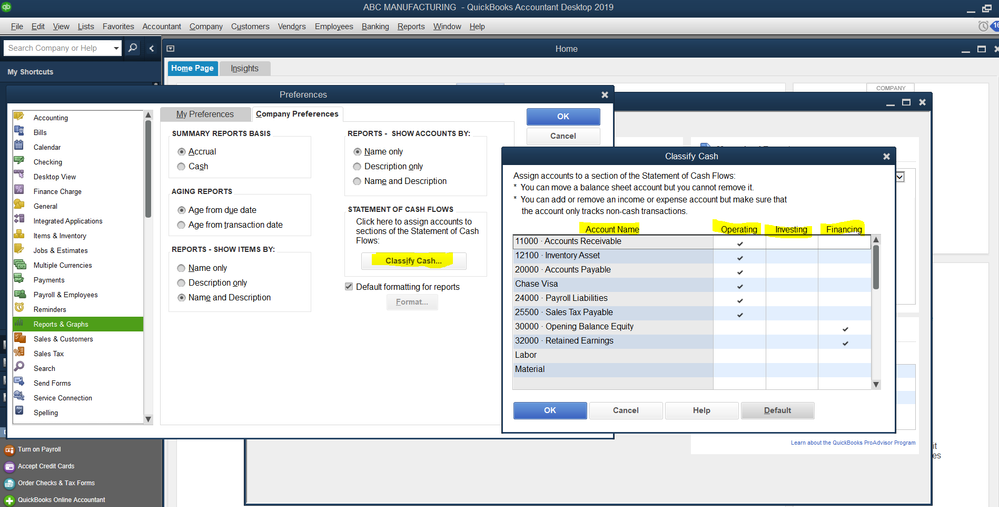Choose Age from transaction date

pos(182,225)
